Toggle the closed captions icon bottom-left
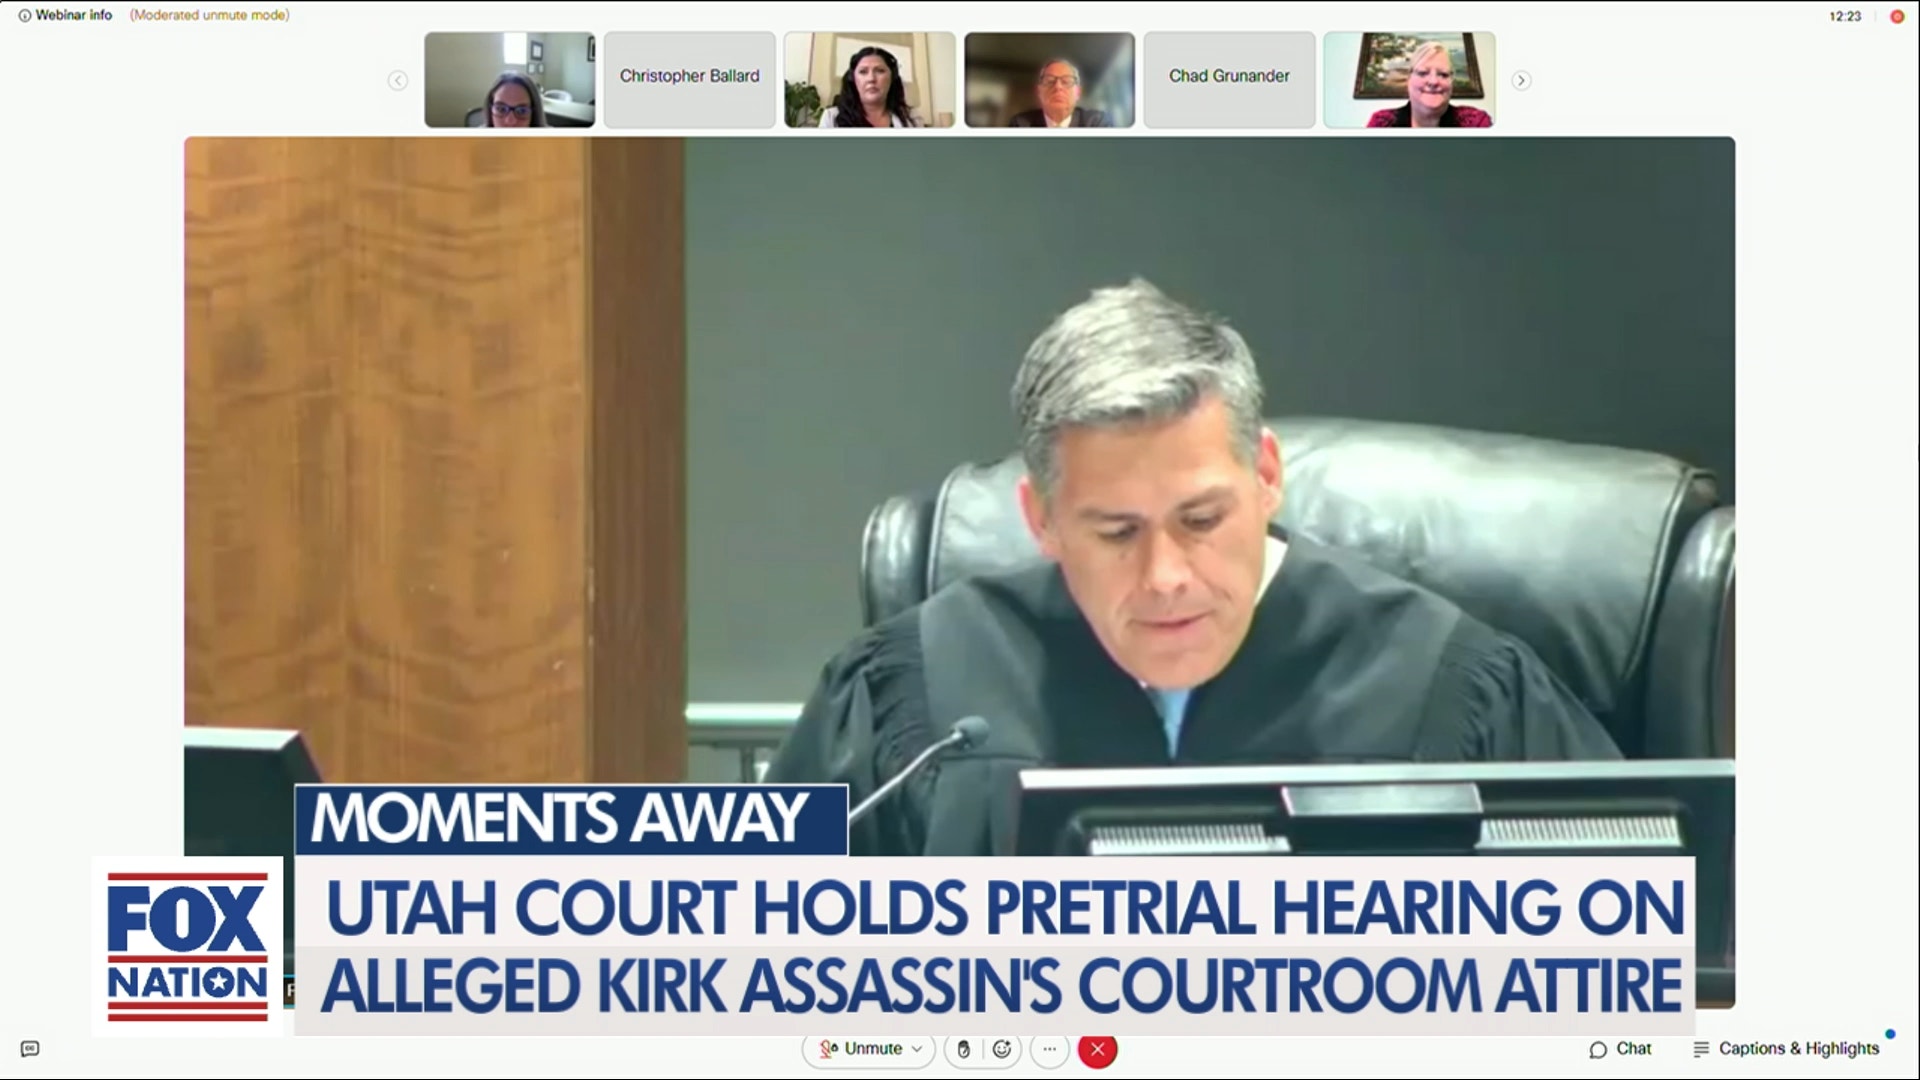Viewport: 1920px width, 1080px height. tap(30, 1049)
